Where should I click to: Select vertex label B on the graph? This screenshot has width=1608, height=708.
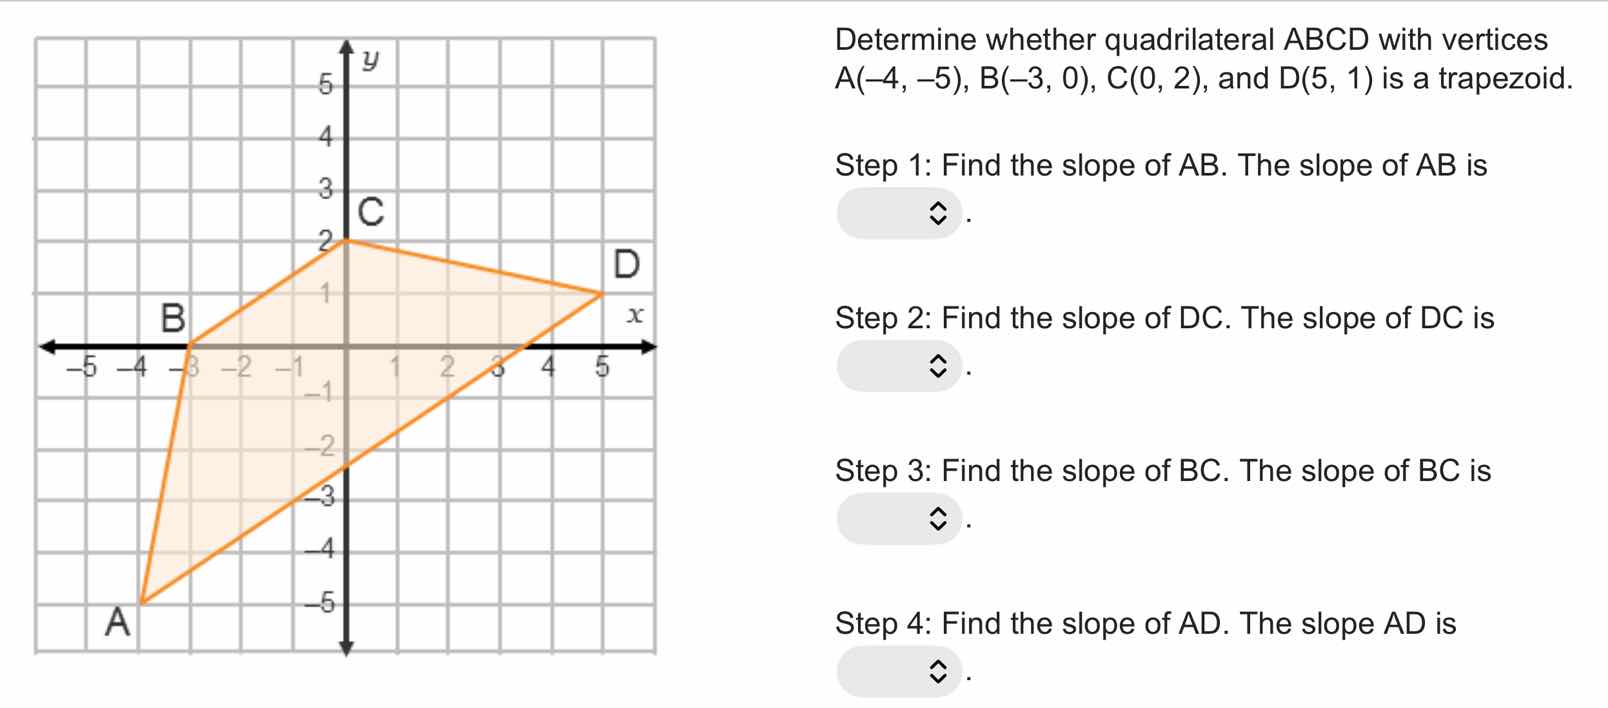tap(172, 317)
